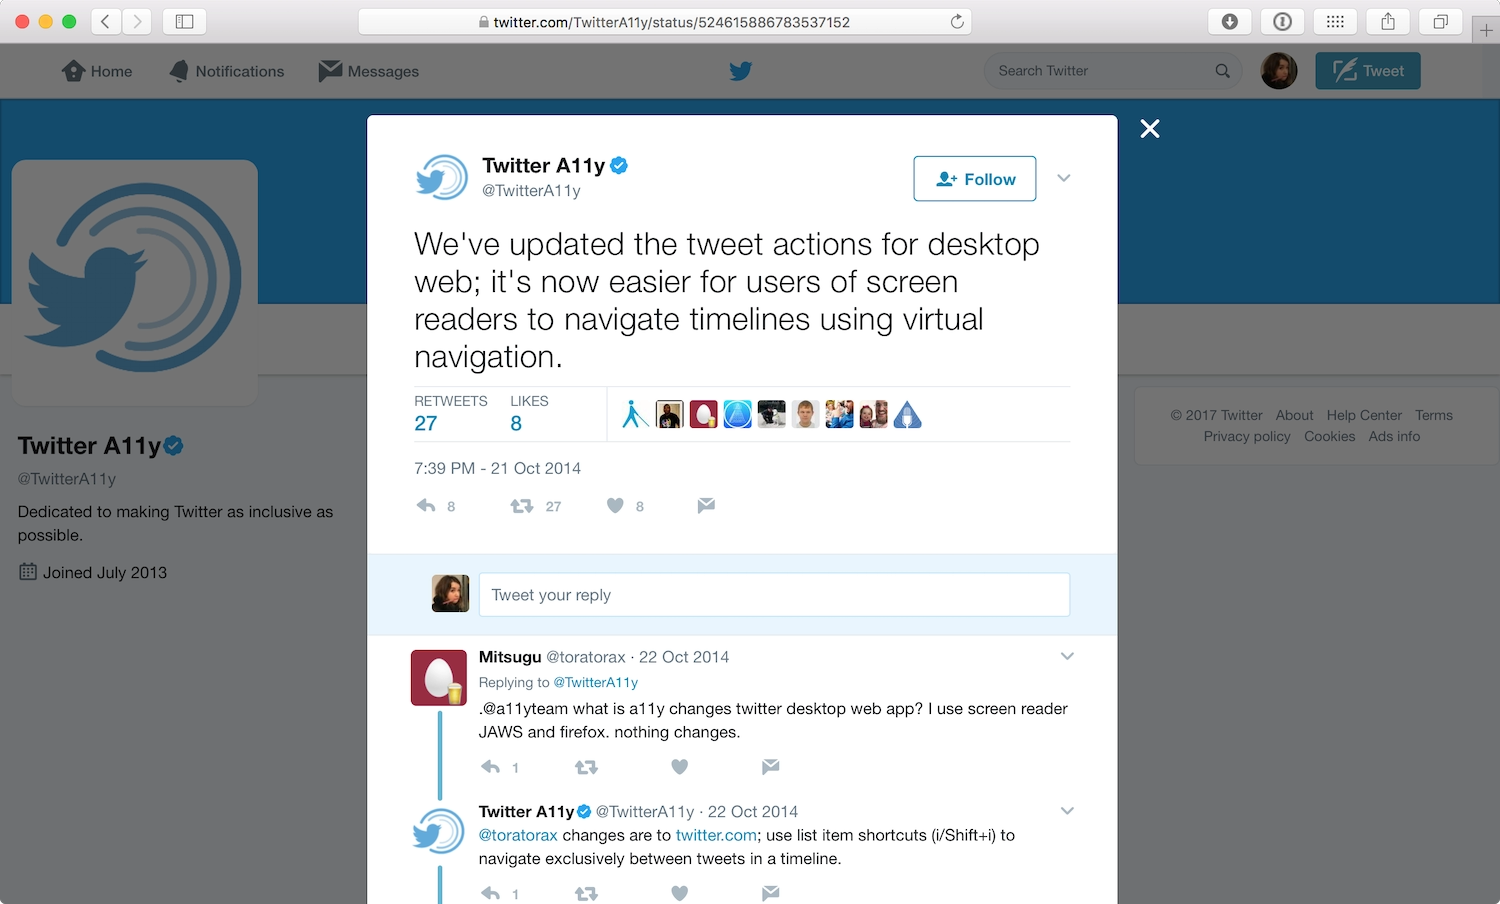Open the Home timeline
Viewport: 1500px width, 904px height.
tap(96, 70)
